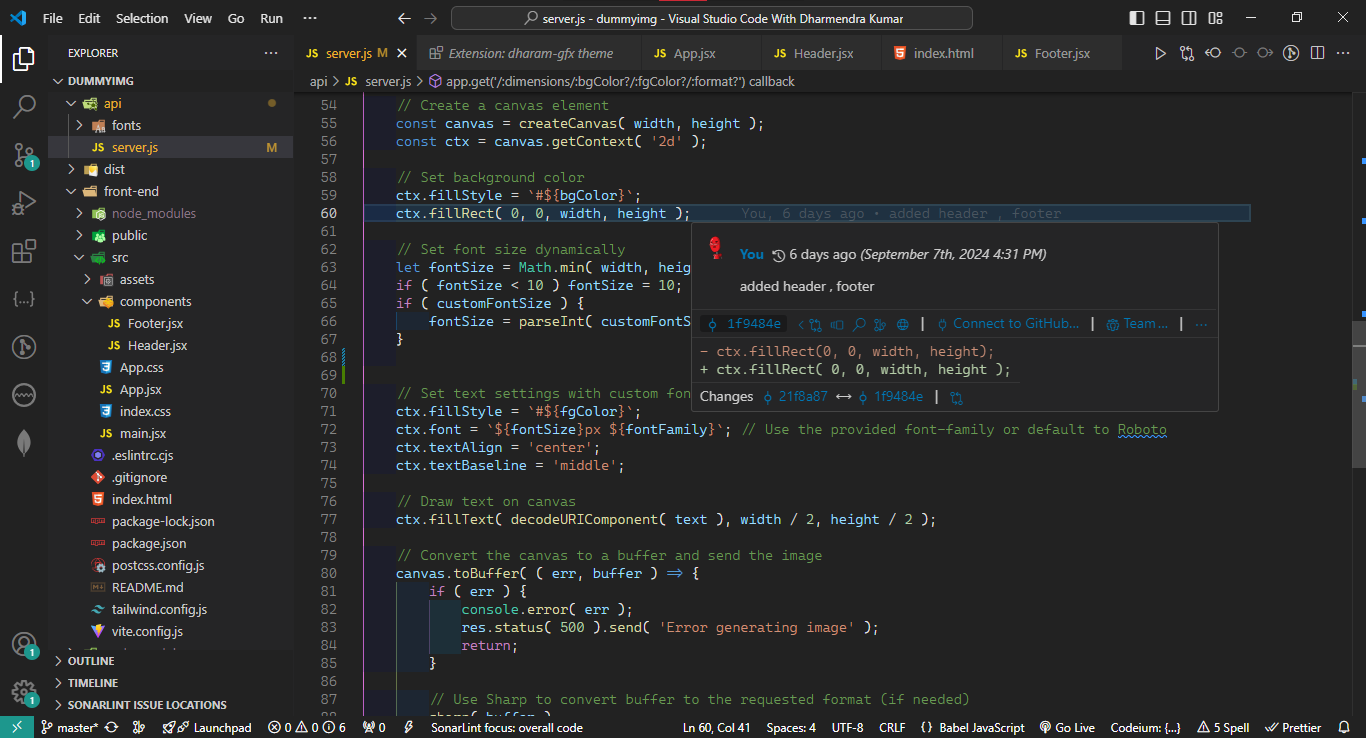Toggle Go Live server in status bar
Image resolution: width=1366 pixels, height=738 pixels.
point(1067,727)
